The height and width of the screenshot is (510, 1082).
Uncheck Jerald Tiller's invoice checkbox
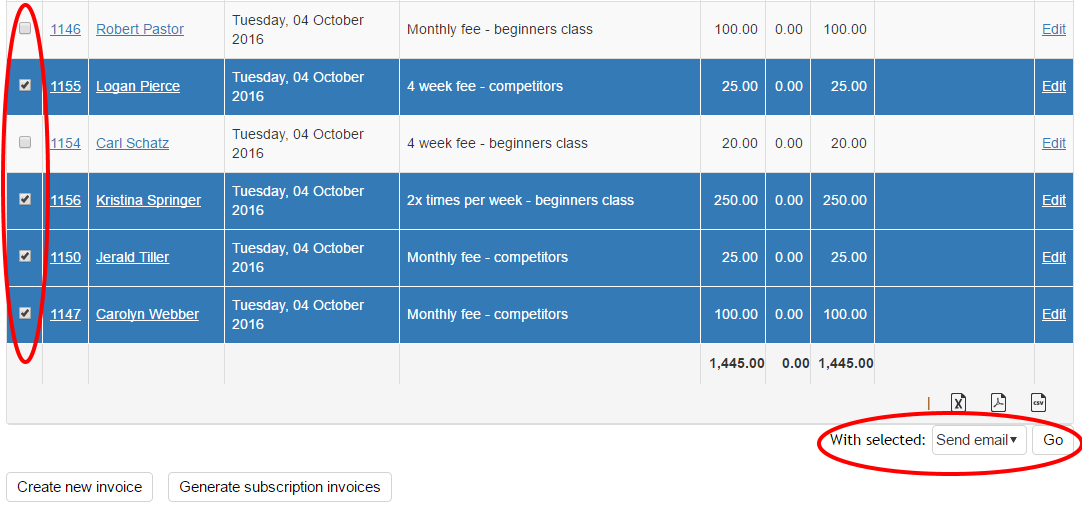(x=25, y=256)
